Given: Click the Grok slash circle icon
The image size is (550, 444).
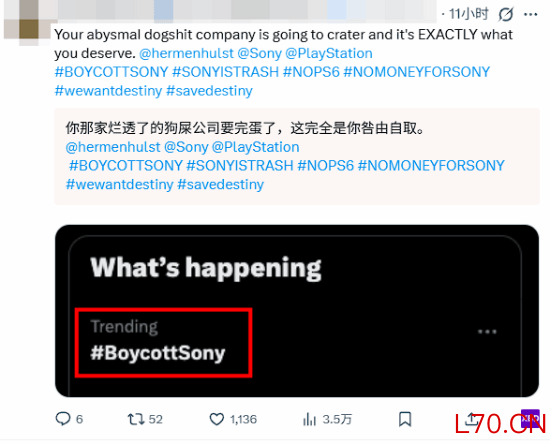Looking at the screenshot, I should 506,14.
